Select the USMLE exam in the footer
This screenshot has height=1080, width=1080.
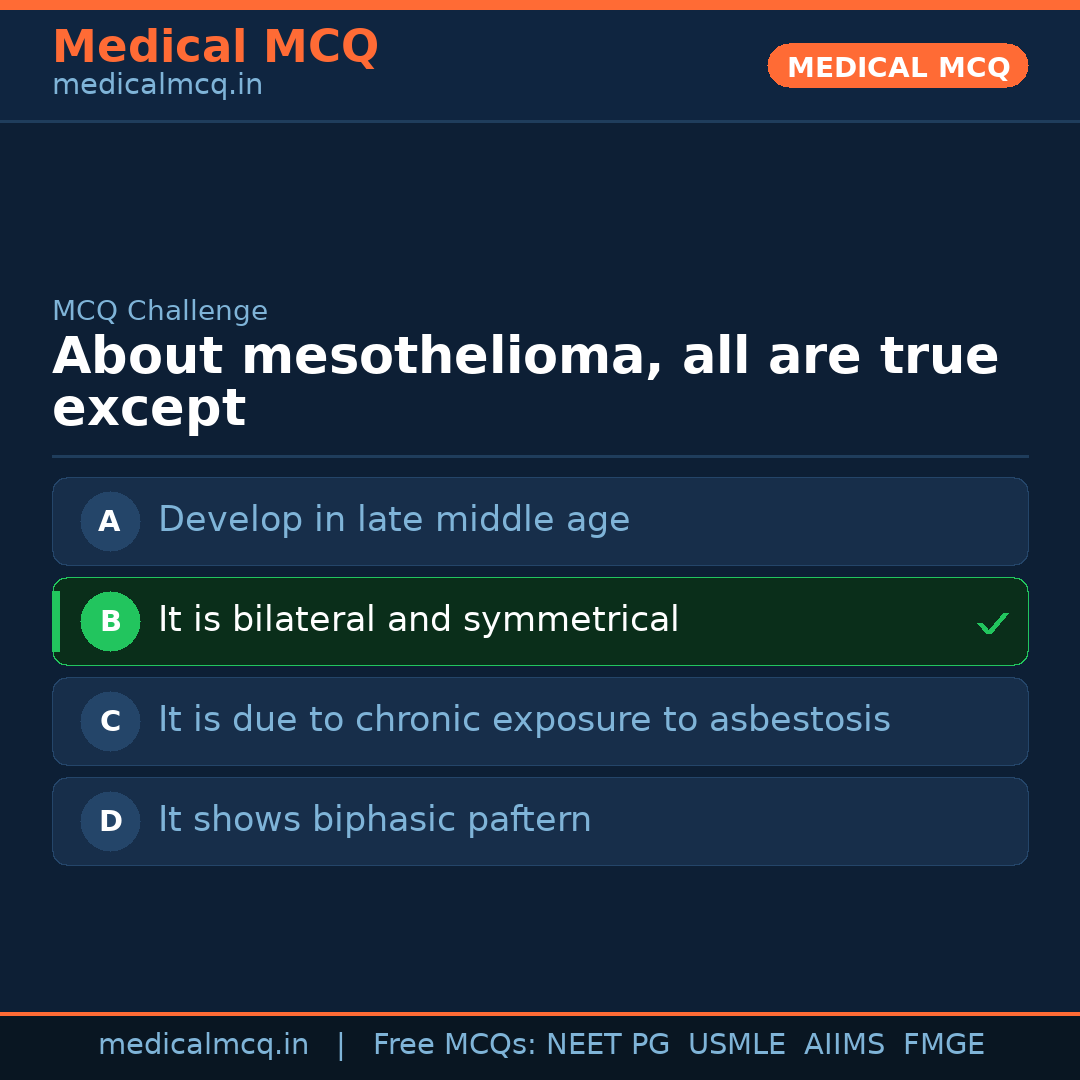736,1045
